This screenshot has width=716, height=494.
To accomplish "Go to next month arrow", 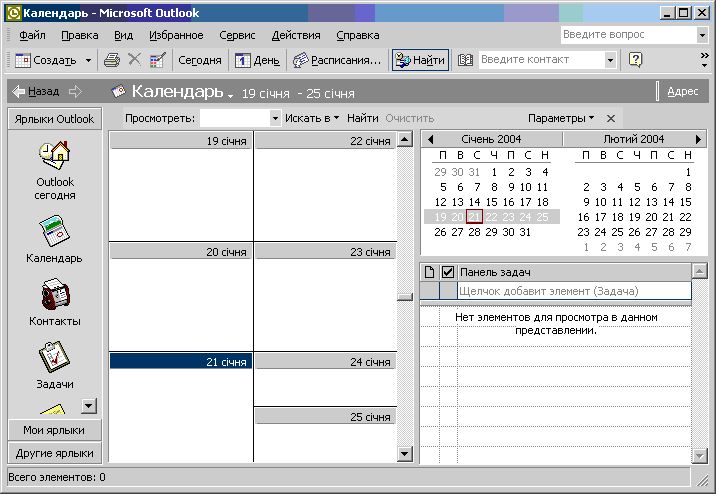I will 698,139.
